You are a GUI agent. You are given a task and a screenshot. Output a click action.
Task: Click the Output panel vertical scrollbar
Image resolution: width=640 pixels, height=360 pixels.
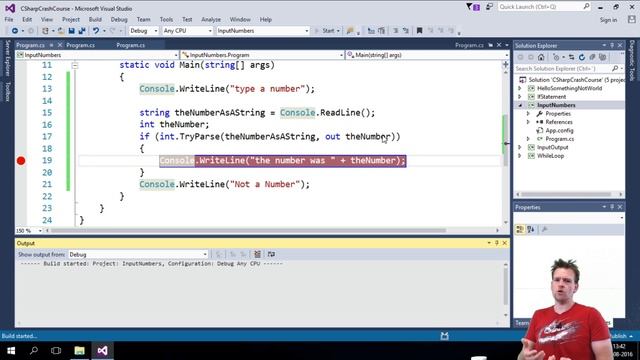[x=506, y=291]
